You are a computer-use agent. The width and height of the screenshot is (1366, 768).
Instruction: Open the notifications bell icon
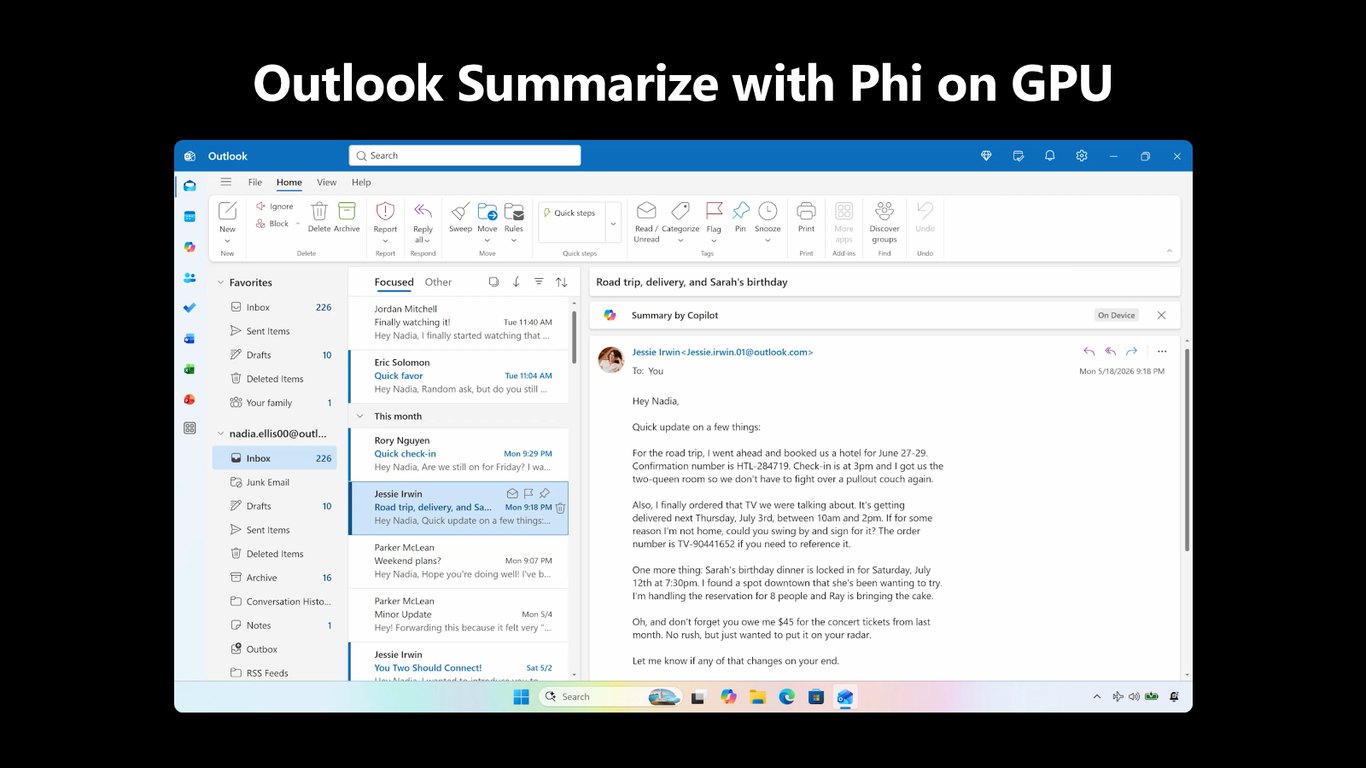point(1050,156)
